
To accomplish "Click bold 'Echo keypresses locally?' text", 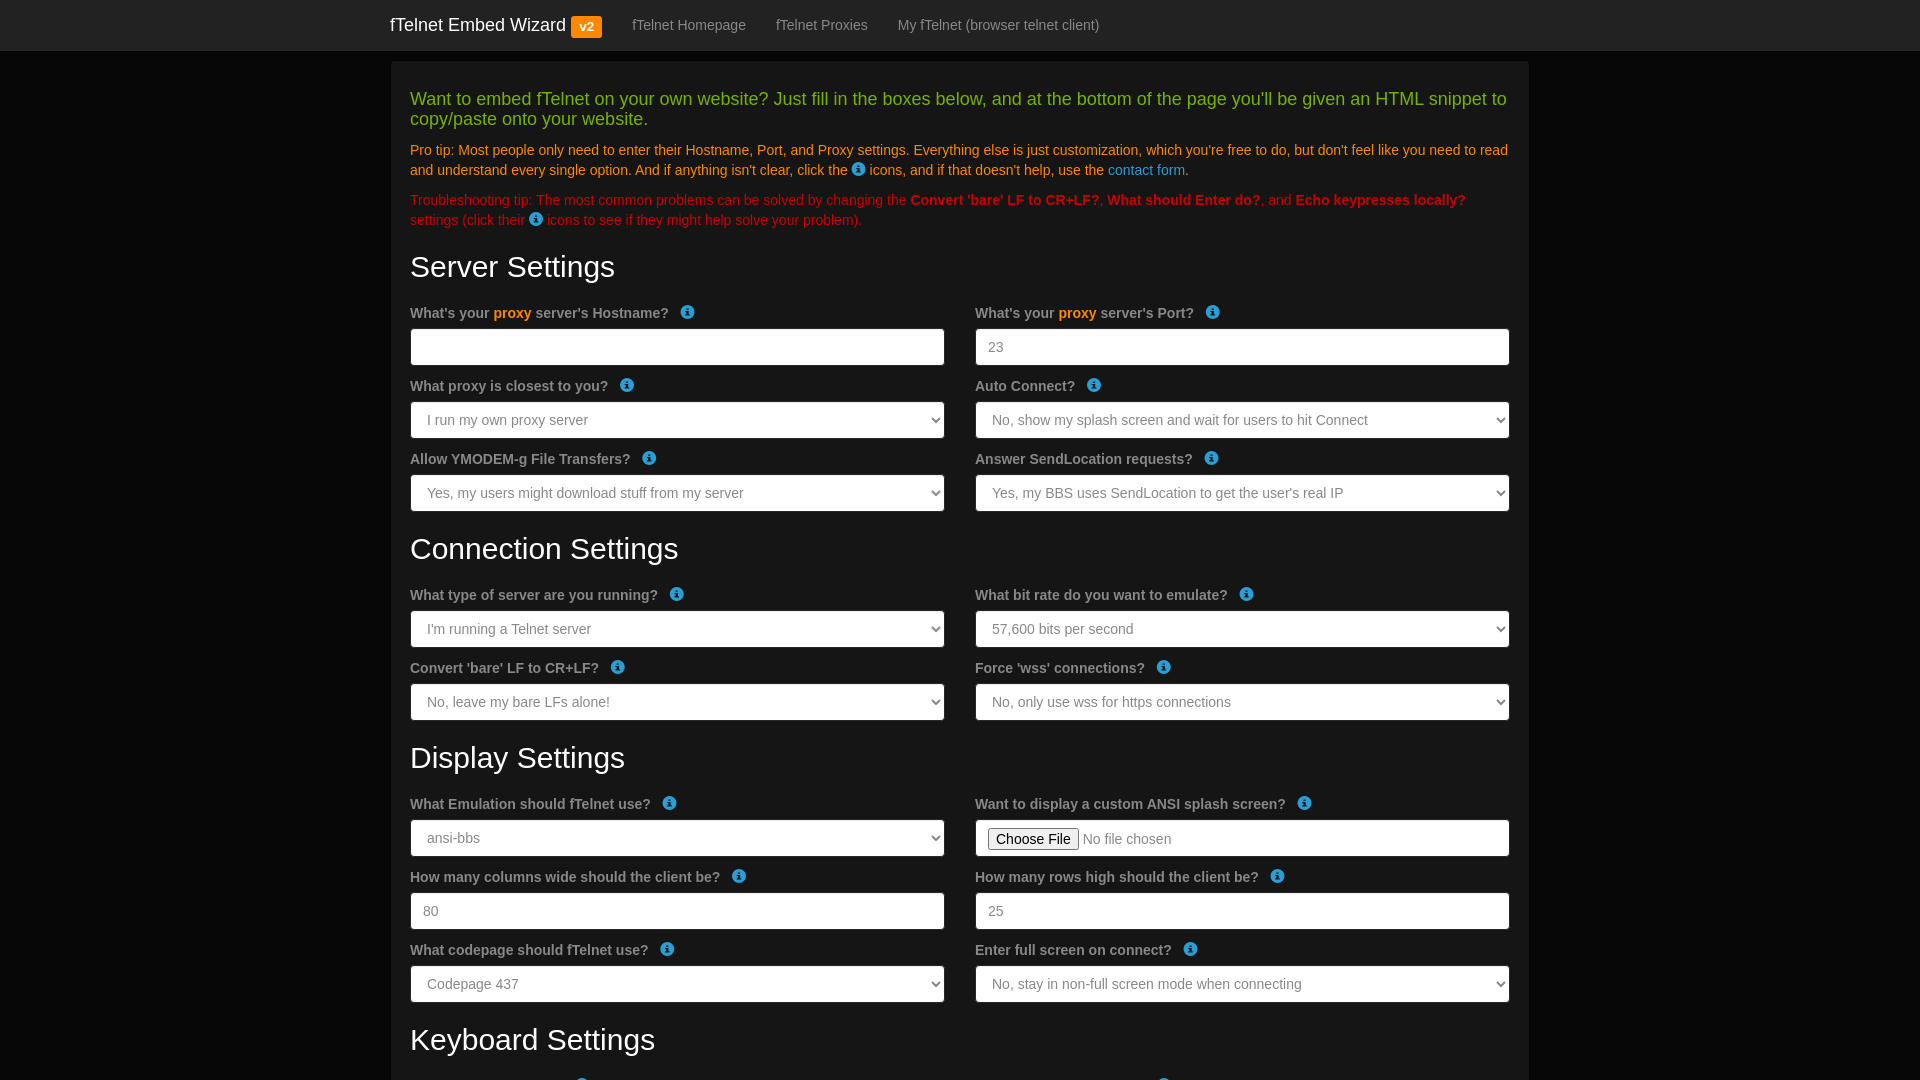I will coord(1380,200).
